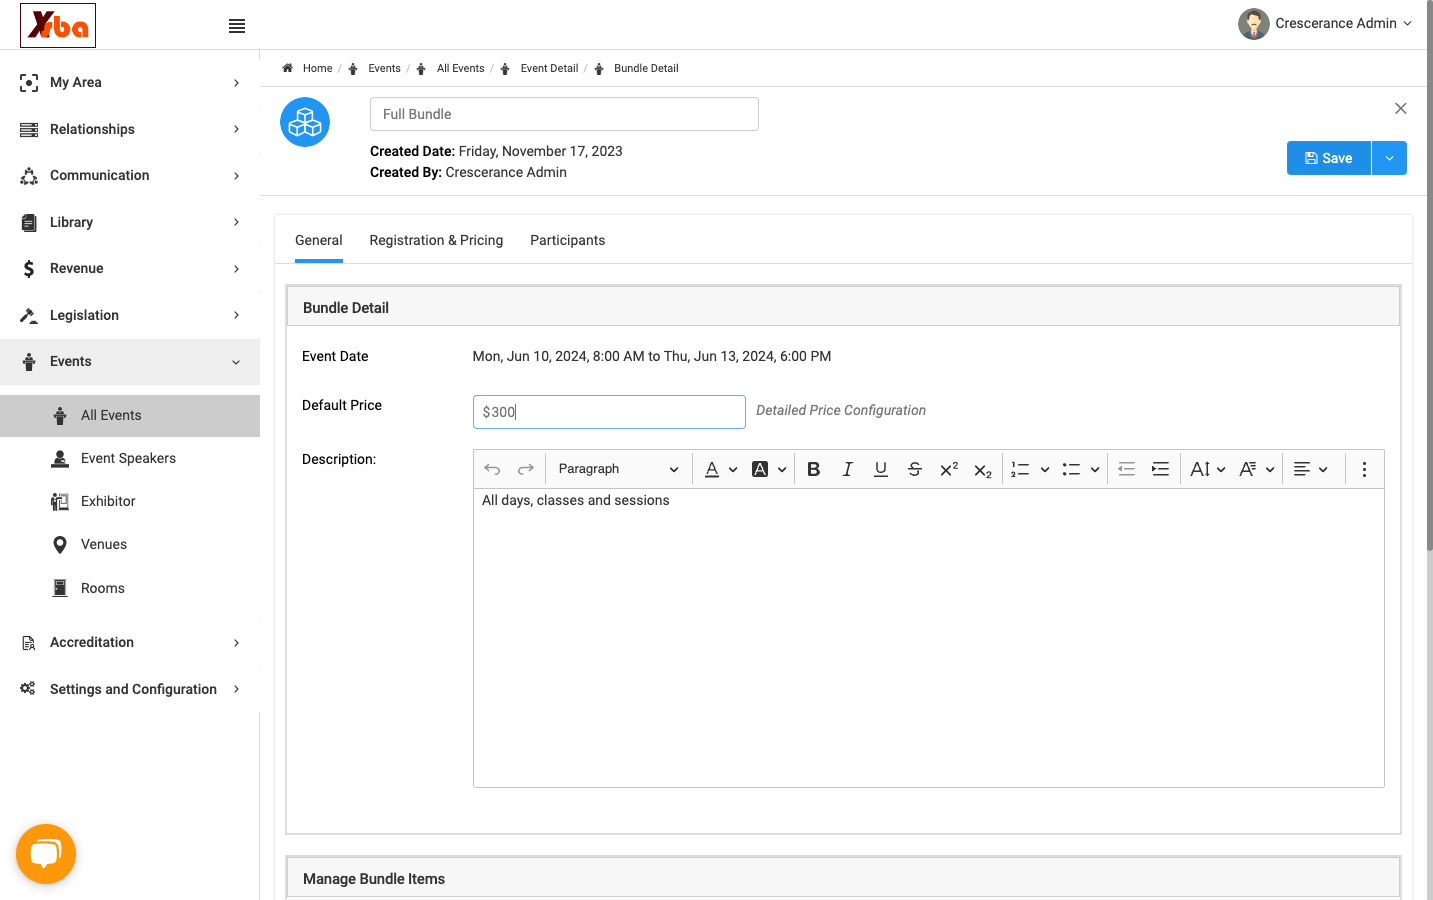This screenshot has height=900, width=1433.
Task: Switch to the Registration & Pricing tab
Action: tap(436, 241)
